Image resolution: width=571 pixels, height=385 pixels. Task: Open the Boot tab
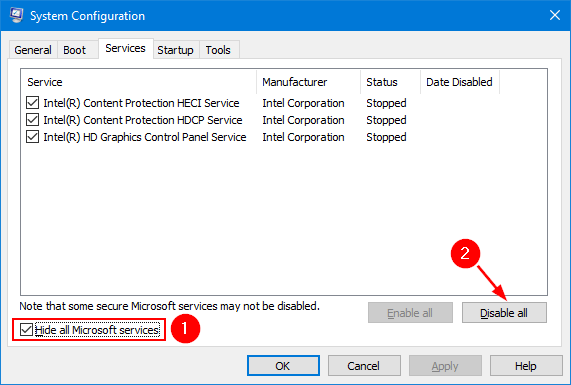click(75, 50)
